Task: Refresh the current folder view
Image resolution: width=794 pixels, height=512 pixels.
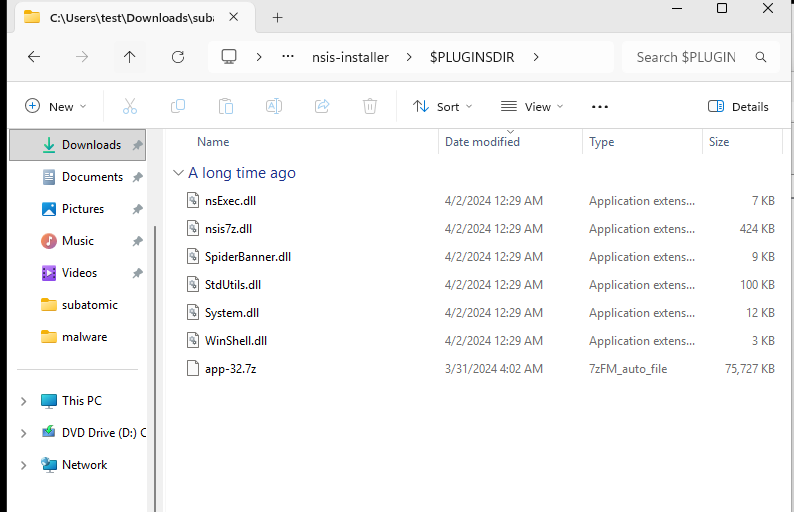Action: click(x=178, y=57)
